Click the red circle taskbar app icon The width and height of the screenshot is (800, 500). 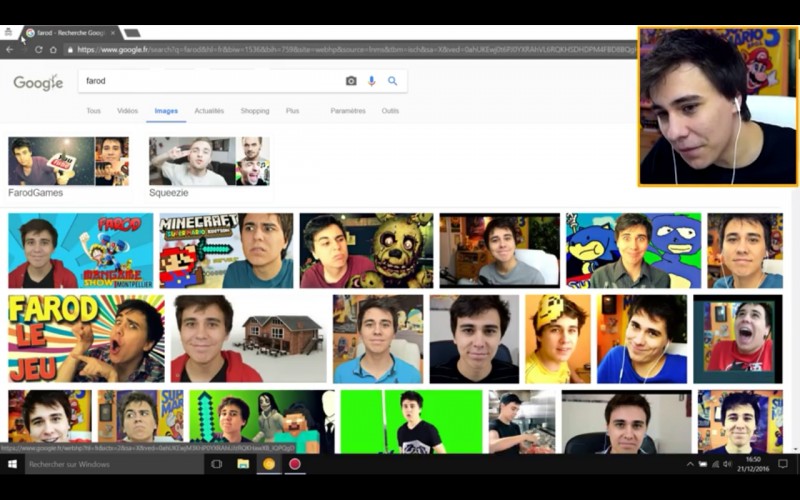point(294,464)
